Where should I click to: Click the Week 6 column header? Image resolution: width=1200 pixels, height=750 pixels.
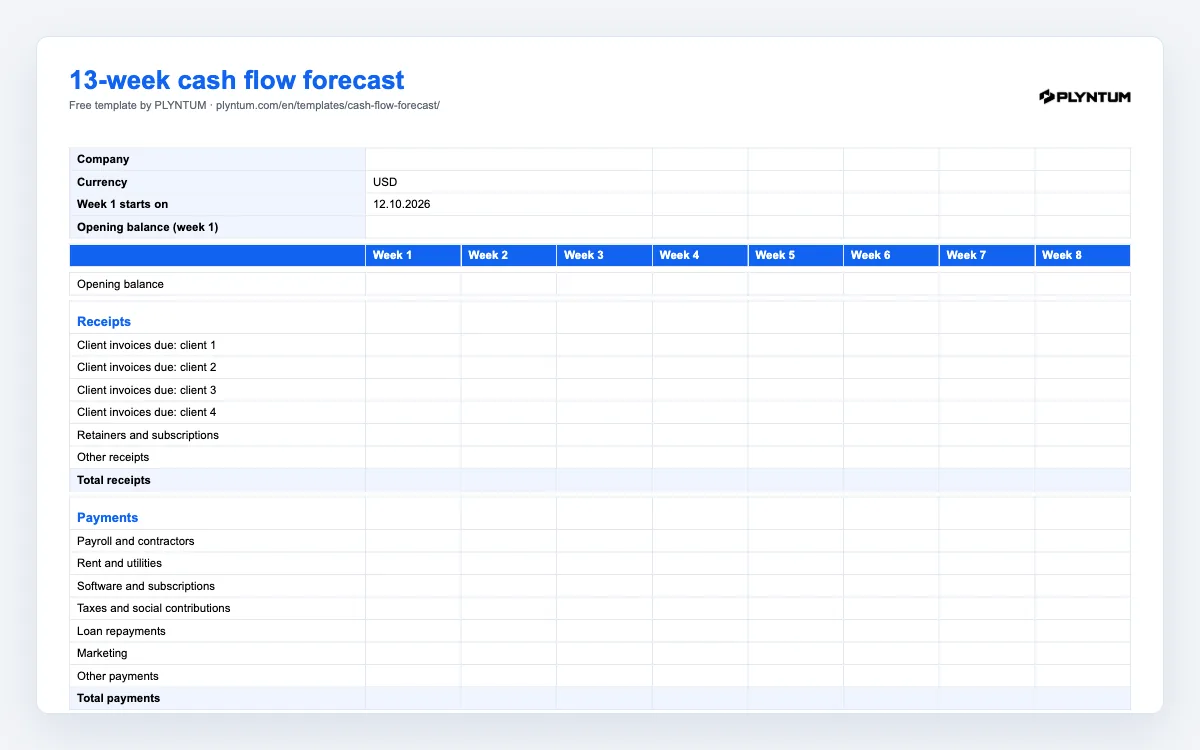point(891,255)
